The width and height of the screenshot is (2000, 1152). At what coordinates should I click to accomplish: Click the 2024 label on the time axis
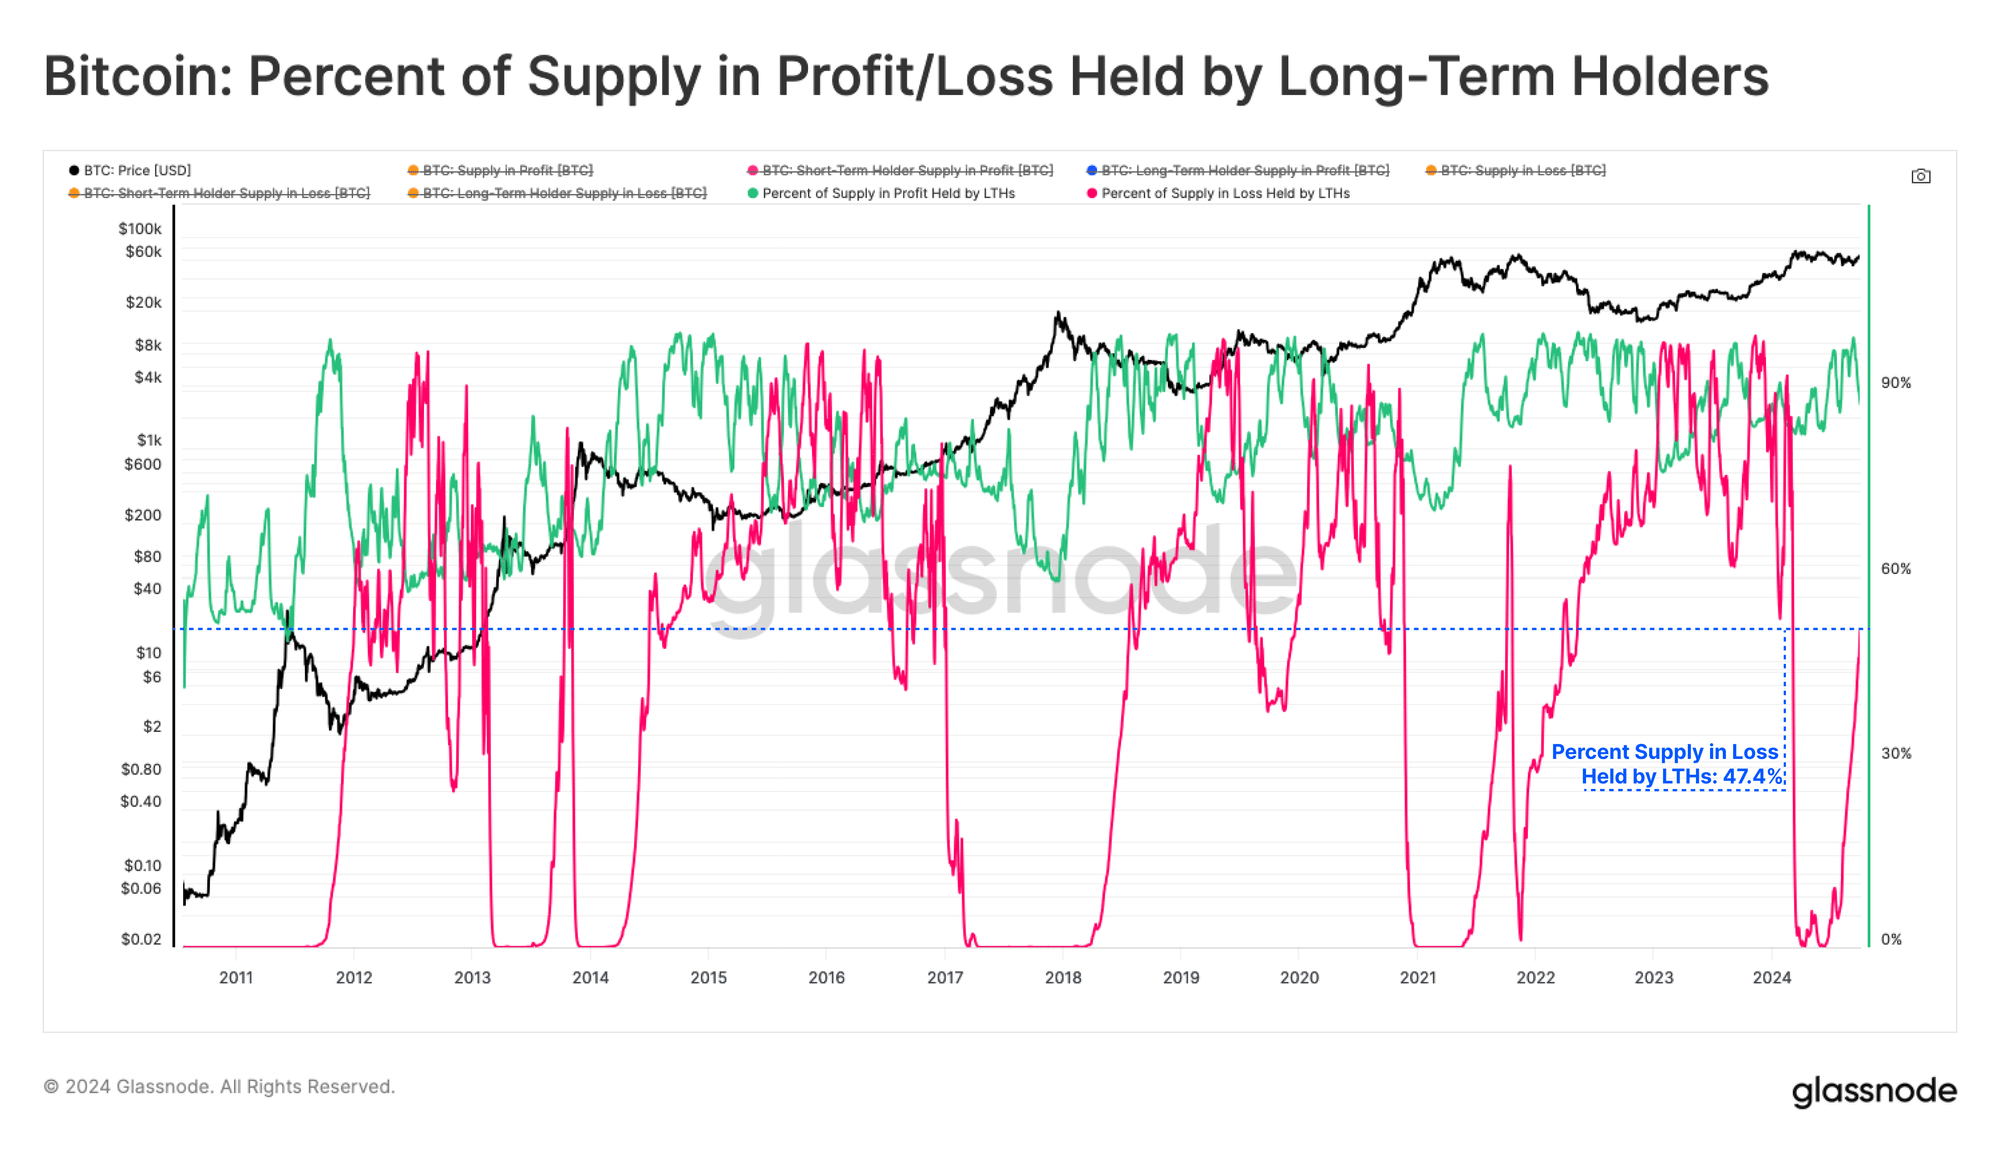(1771, 978)
